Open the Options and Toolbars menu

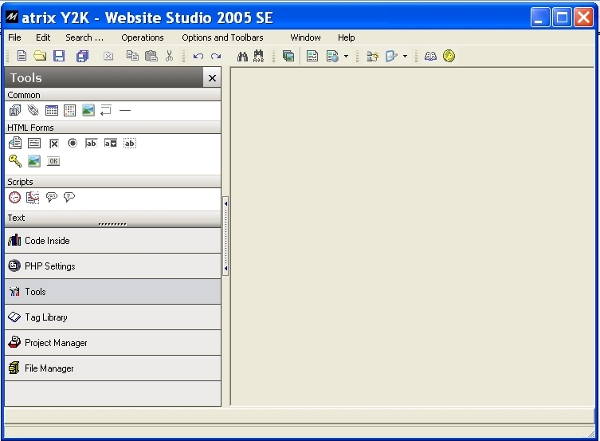(222, 38)
